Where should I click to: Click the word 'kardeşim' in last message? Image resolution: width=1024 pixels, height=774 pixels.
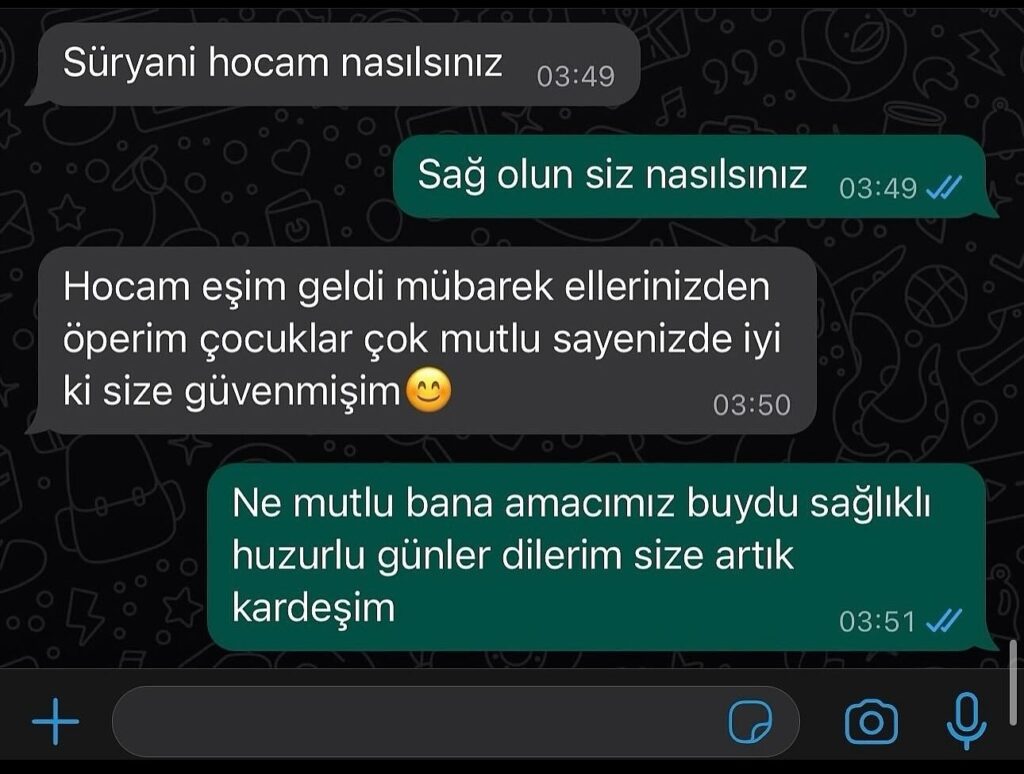(x=313, y=608)
